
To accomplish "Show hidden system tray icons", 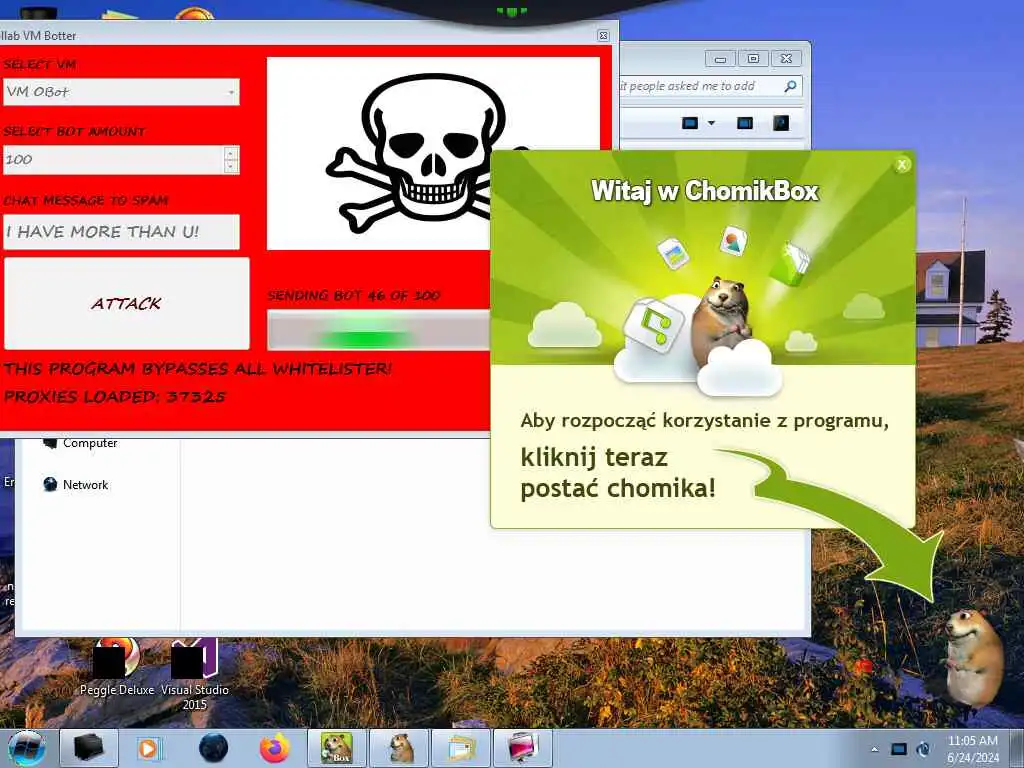I will [874, 749].
